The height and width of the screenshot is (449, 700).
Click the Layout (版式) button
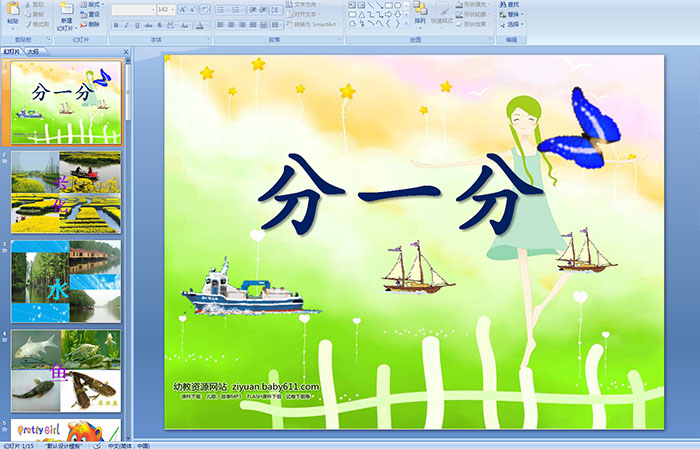(x=91, y=4)
